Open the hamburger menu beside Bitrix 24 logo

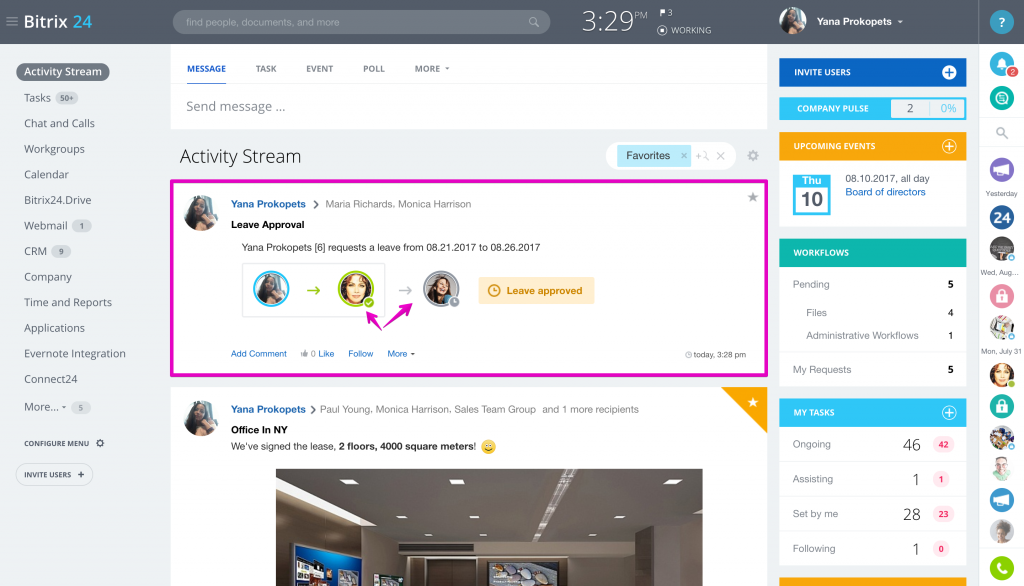[x=12, y=22]
